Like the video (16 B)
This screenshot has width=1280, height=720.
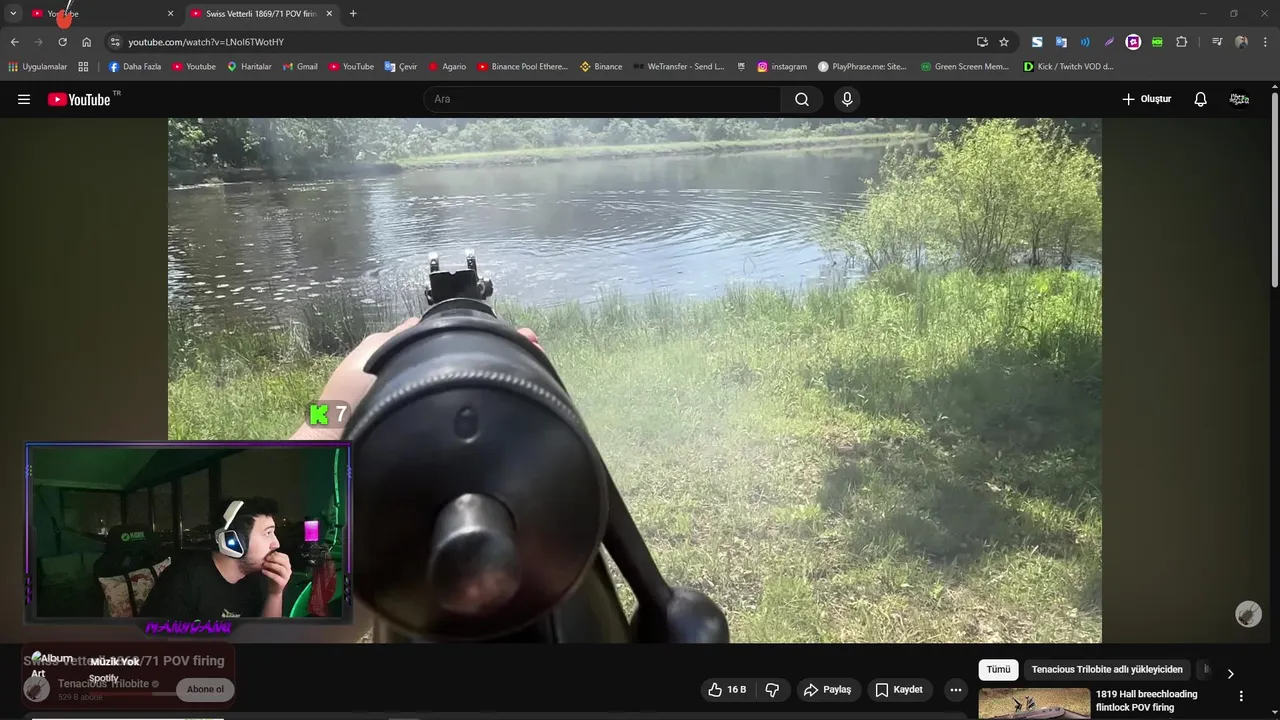[x=727, y=690]
